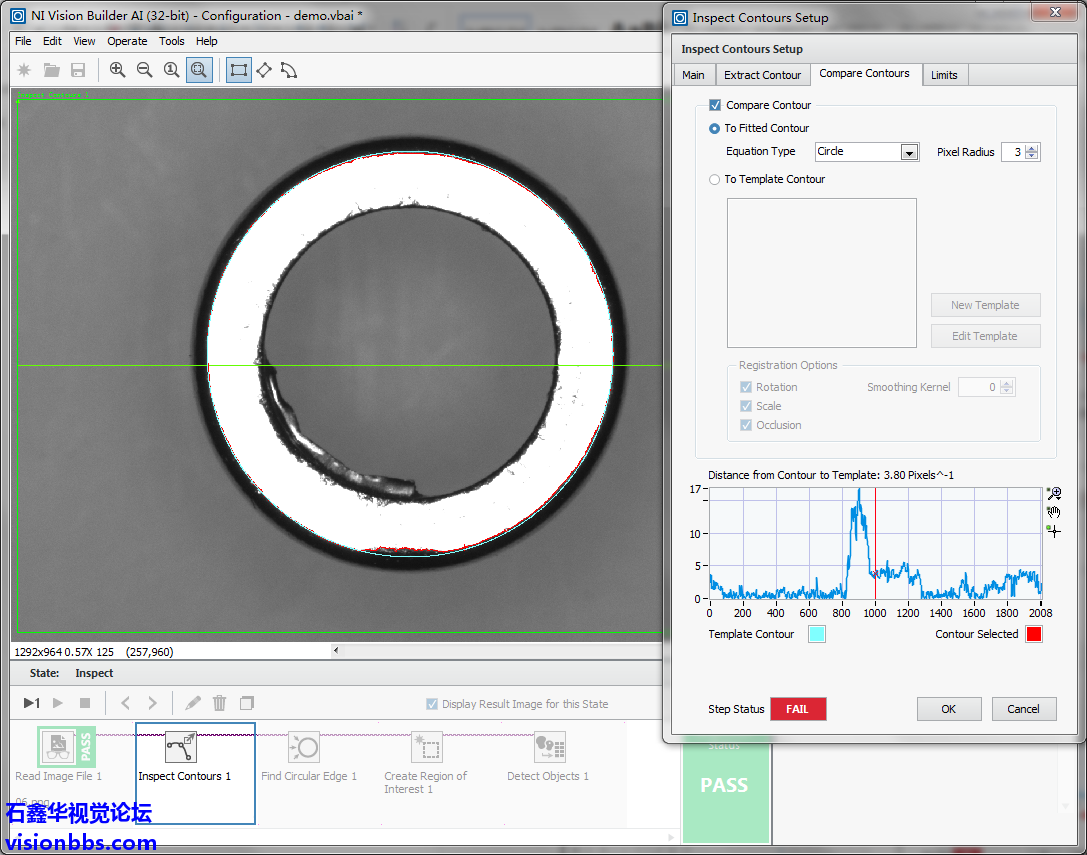Open the Edit menu
The height and width of the screenshot is (855, 1087).
[x=52, y=41]
